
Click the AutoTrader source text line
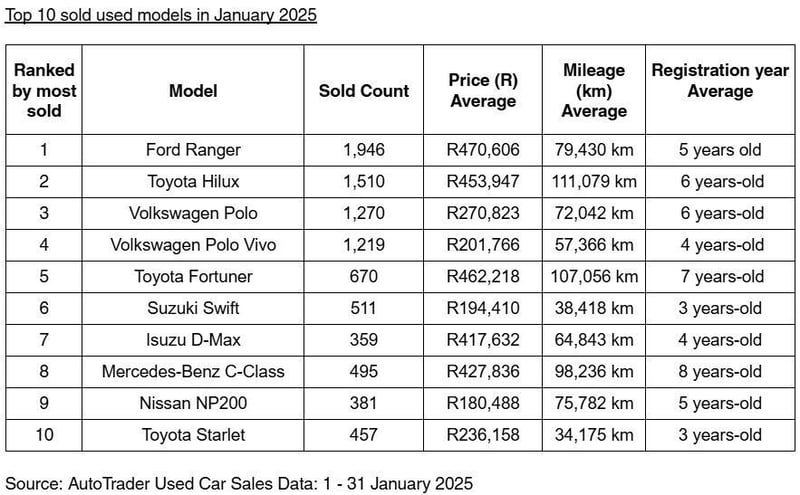[239, 482]
